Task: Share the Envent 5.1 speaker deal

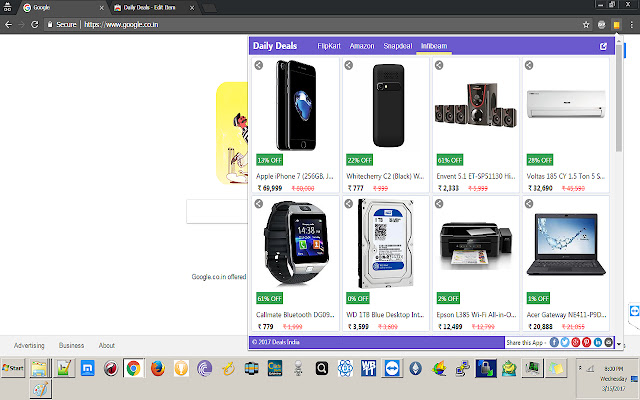Action: [x=439, y=65]
